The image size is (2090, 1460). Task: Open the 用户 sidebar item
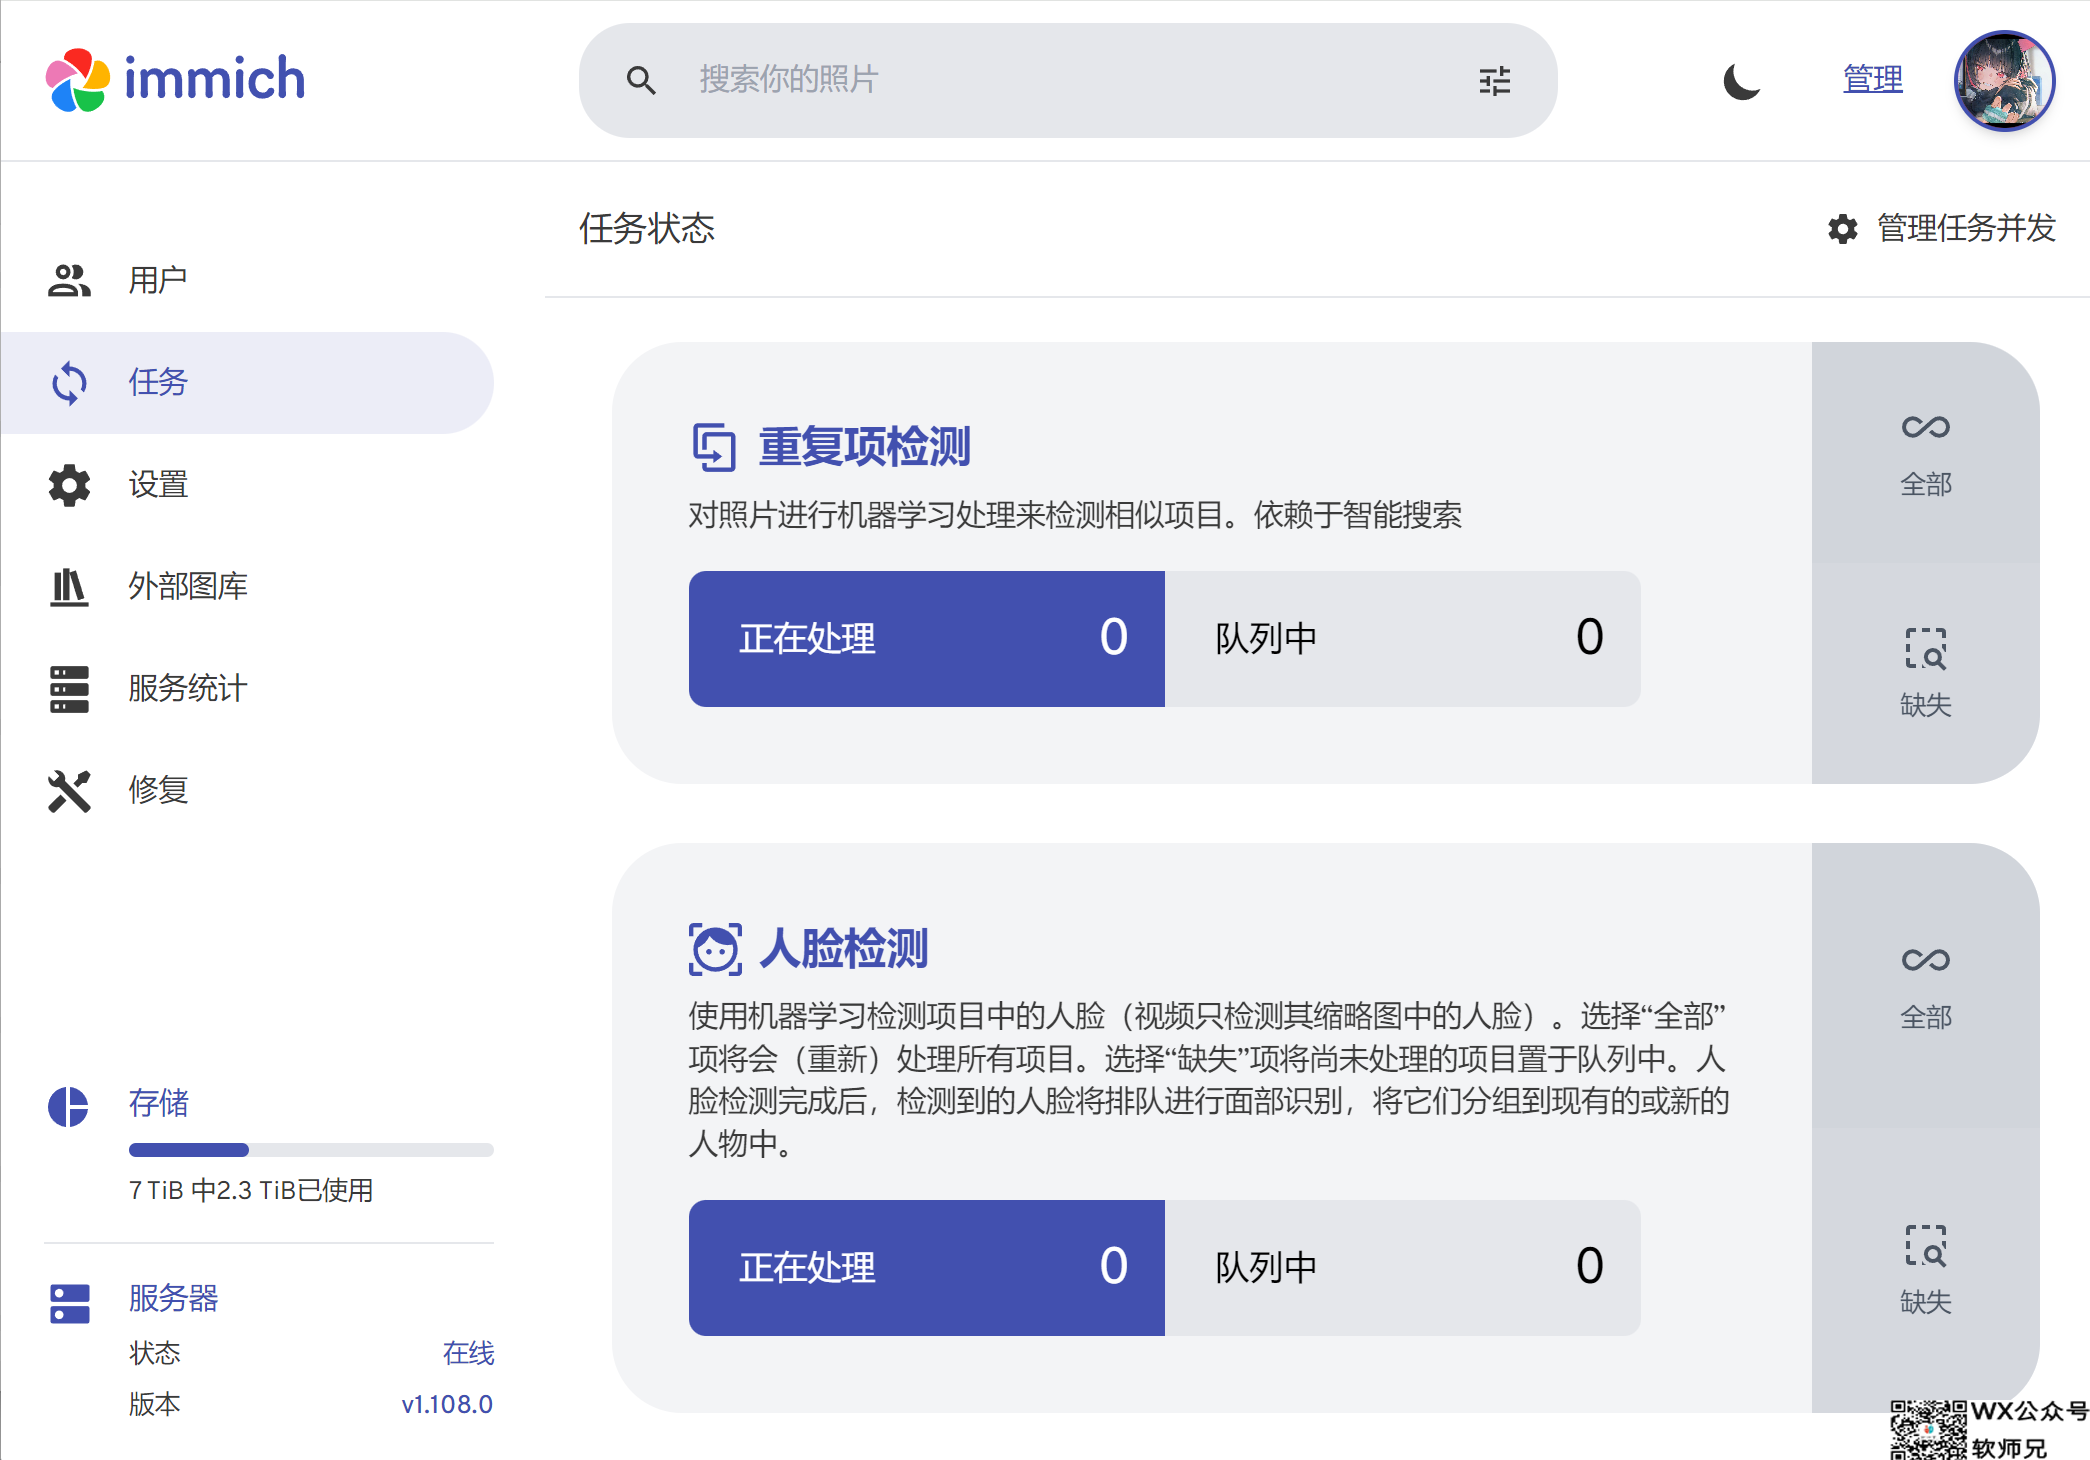158,280
